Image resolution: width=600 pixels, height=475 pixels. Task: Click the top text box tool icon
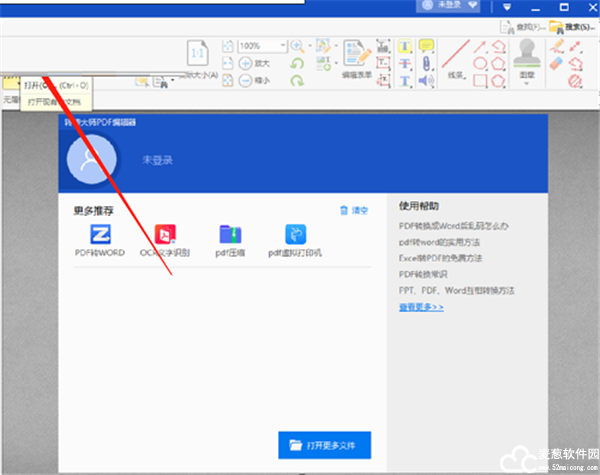[x=383, y=46]
